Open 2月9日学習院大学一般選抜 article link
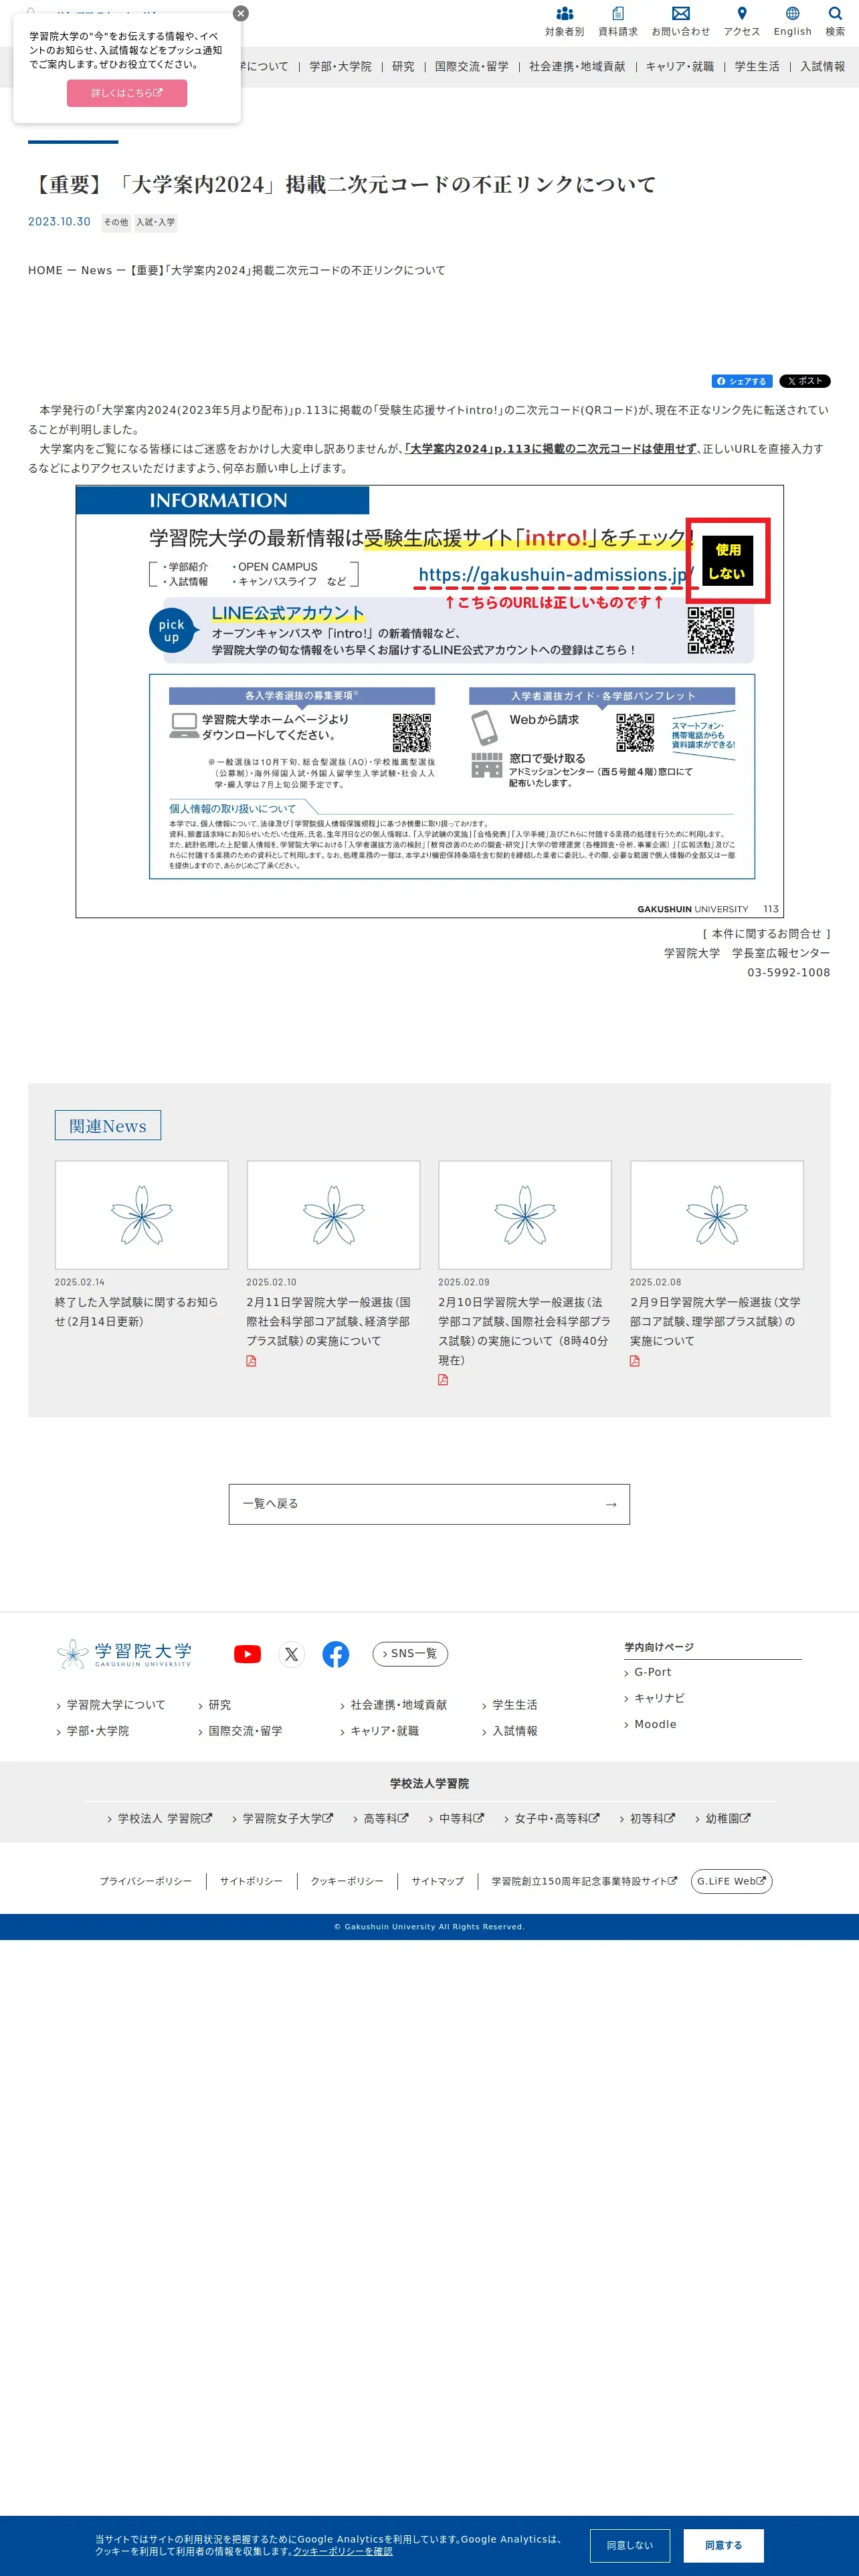The height and width of the screenshot is (2576, 859). point(715,1321)
